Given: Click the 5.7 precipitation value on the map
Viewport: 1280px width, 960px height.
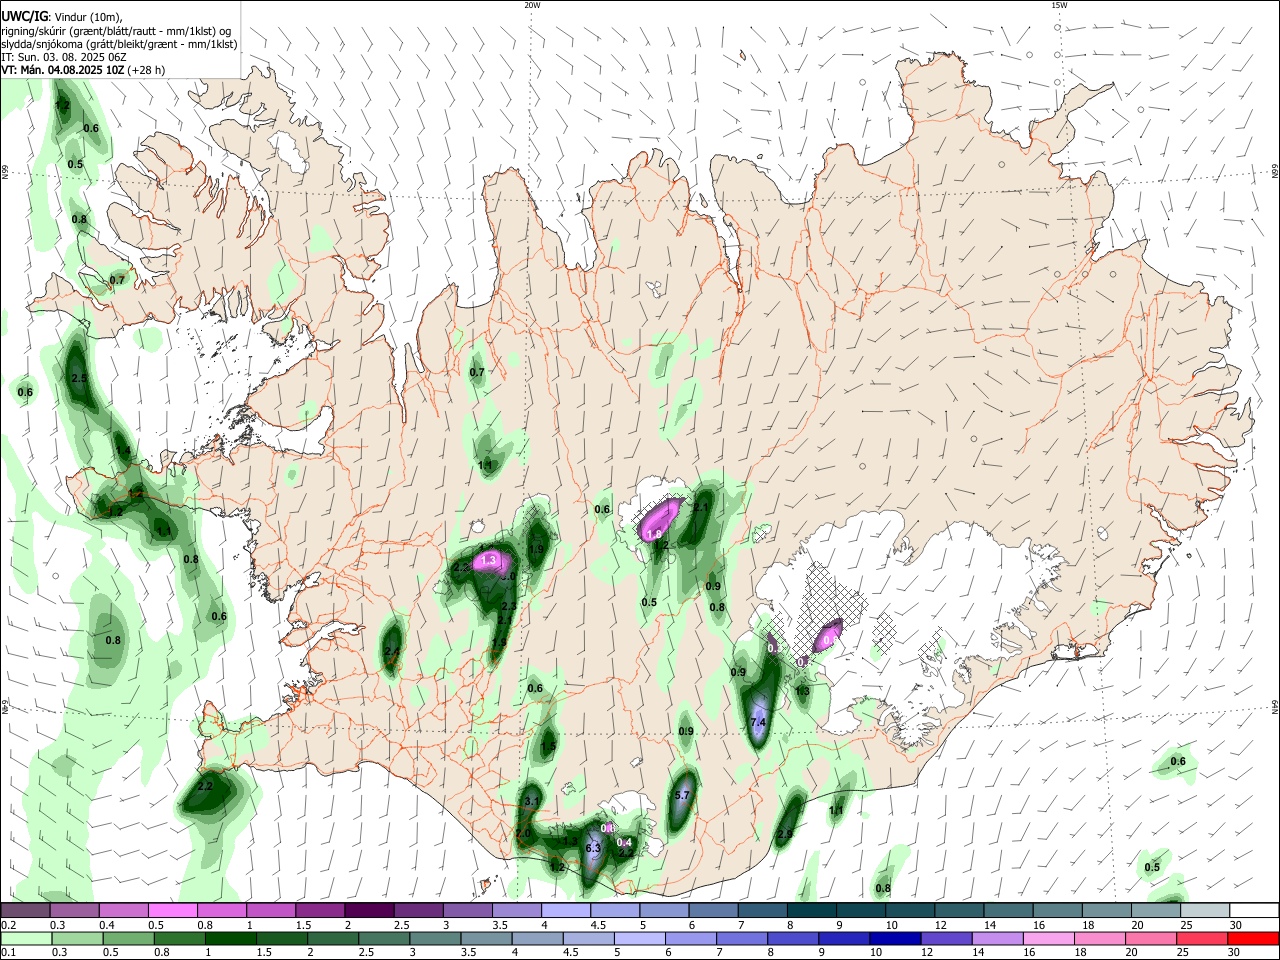Looking at the screenshot, I should pos(683,795).
